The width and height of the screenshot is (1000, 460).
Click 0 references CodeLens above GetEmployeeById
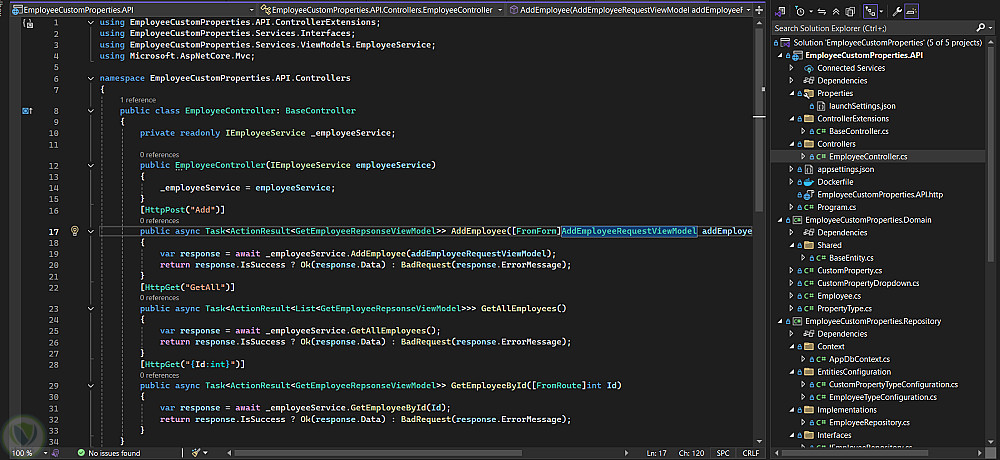[x=159, y=375]
